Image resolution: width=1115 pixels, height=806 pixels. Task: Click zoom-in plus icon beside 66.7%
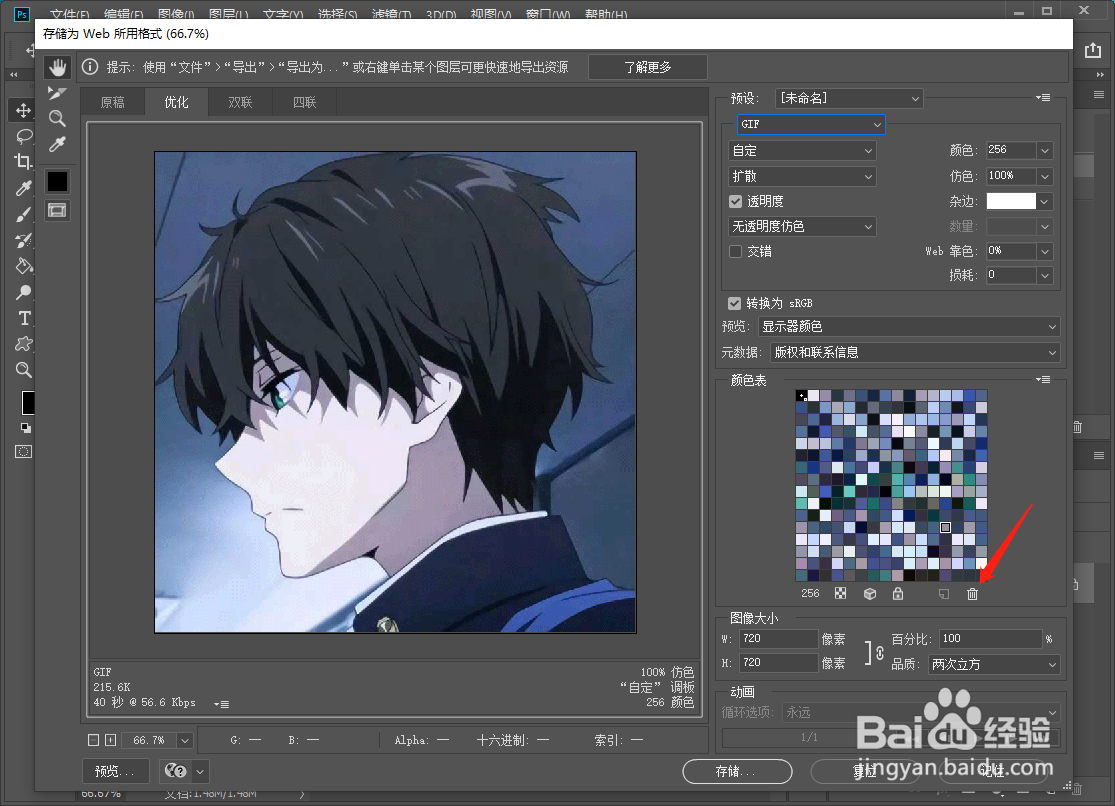click(x=110, y=740)
